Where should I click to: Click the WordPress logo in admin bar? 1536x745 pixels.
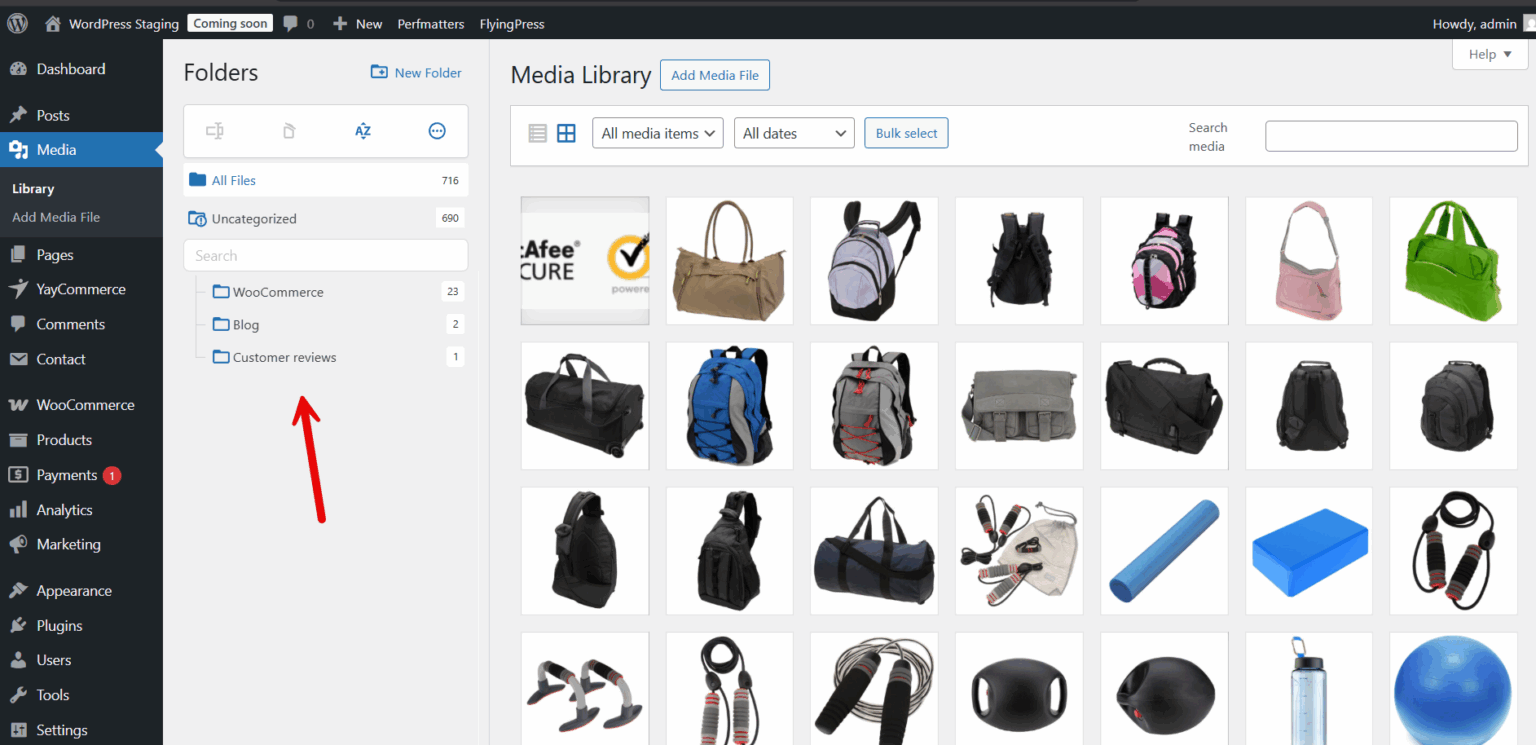pos(17,23)
